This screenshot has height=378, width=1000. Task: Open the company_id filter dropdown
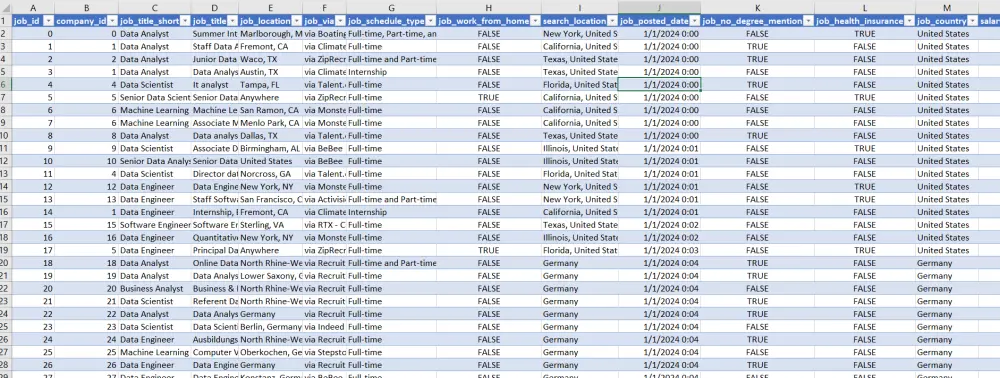coord(112,21)
